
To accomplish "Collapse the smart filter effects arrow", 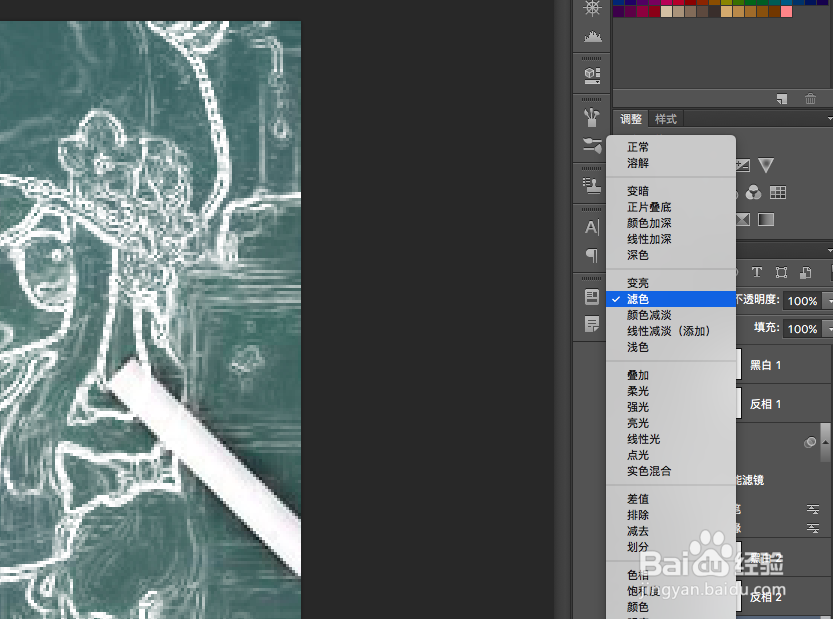I will (825, 442).
